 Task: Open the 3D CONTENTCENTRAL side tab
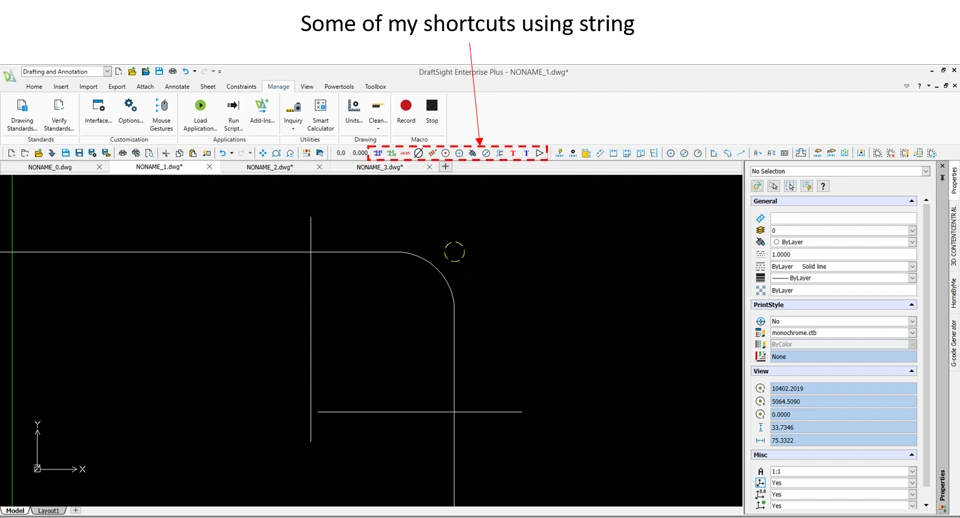pos(953,235)
